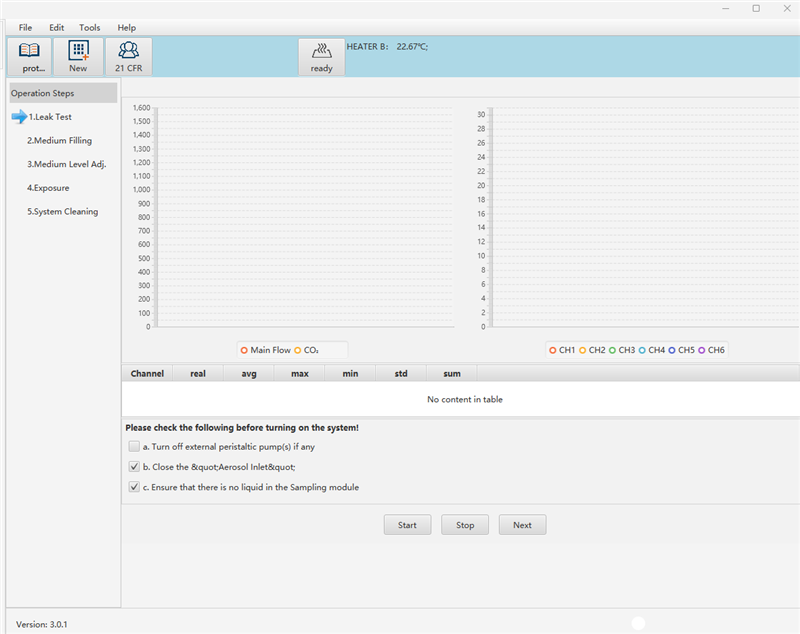Toggle the CH1 legend circle
Viewport: 800px width, 634px height.
click(553, 350)
